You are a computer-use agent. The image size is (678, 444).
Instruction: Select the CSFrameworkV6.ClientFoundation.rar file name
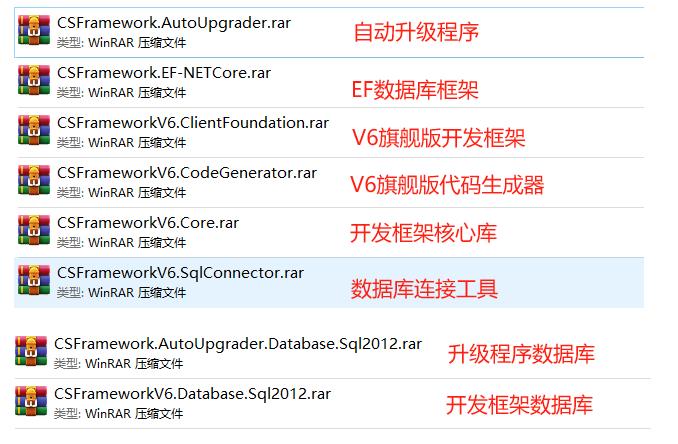193,122
